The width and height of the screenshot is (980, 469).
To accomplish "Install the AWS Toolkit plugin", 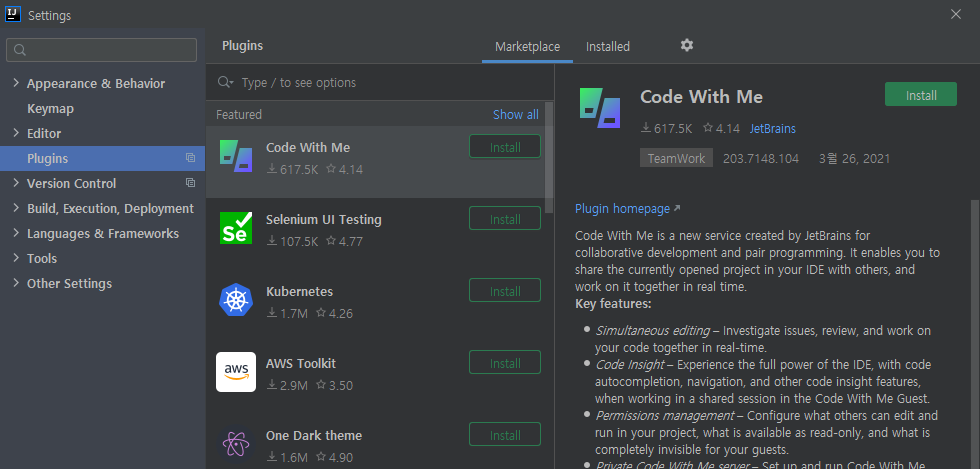I will point(505,363).
